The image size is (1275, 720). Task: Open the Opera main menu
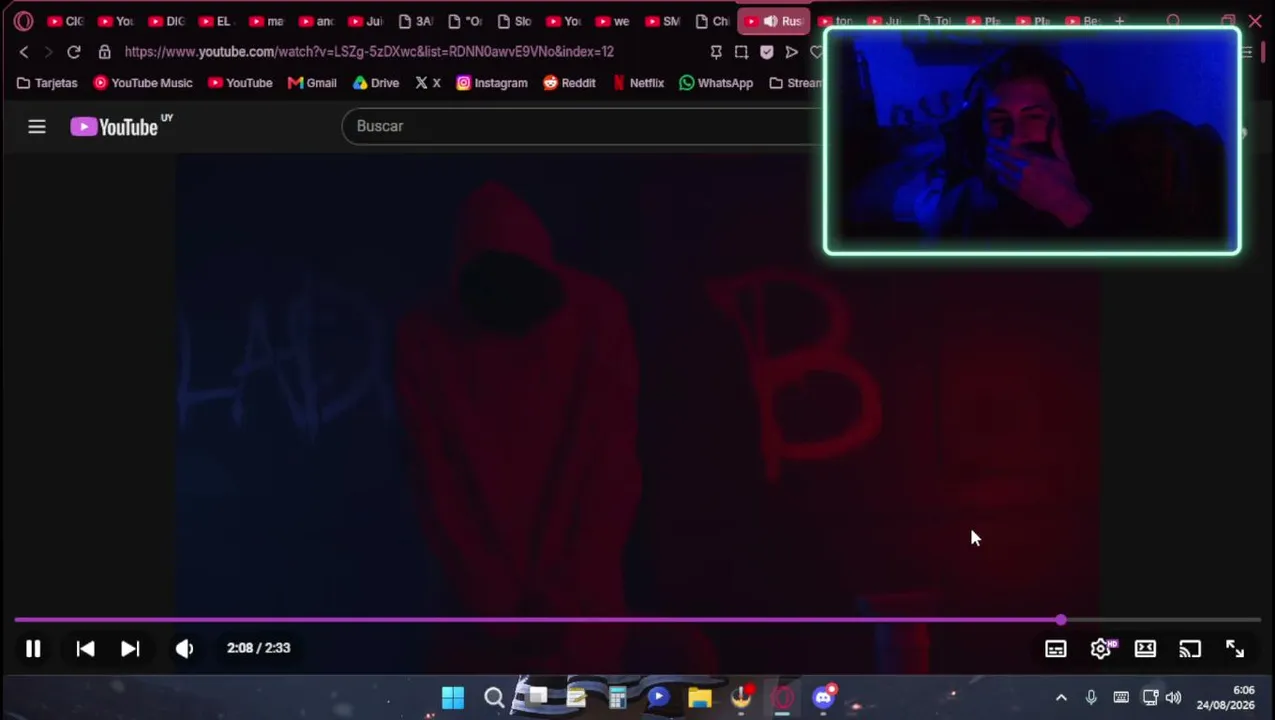click(x=23, y=21)
